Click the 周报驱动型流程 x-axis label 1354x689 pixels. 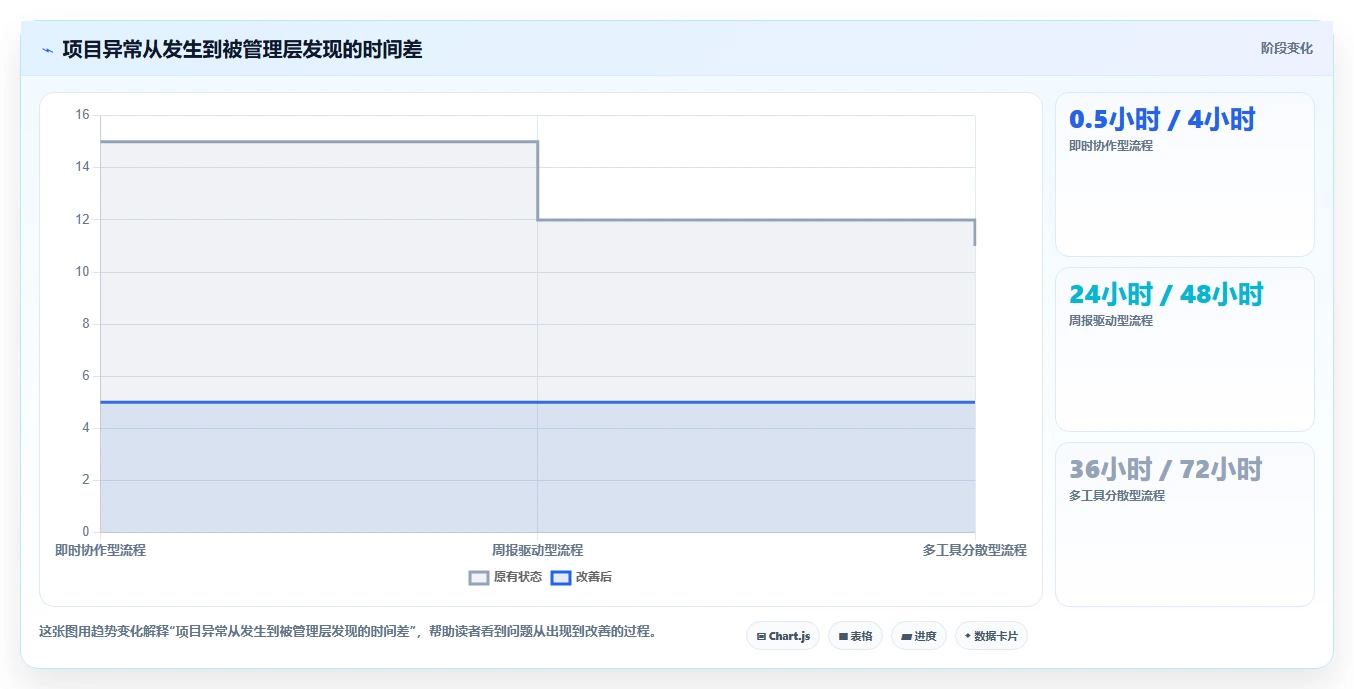(537, 550)
